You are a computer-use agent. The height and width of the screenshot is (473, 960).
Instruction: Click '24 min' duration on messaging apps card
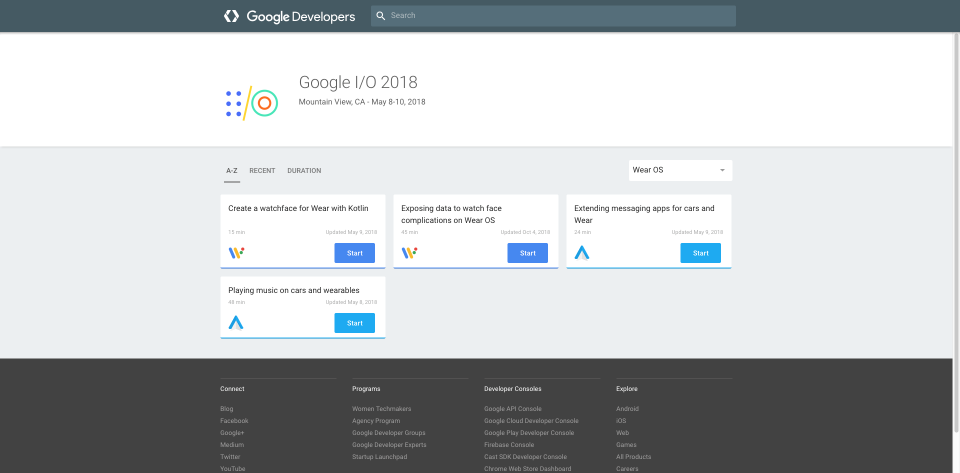click(582, 233)
